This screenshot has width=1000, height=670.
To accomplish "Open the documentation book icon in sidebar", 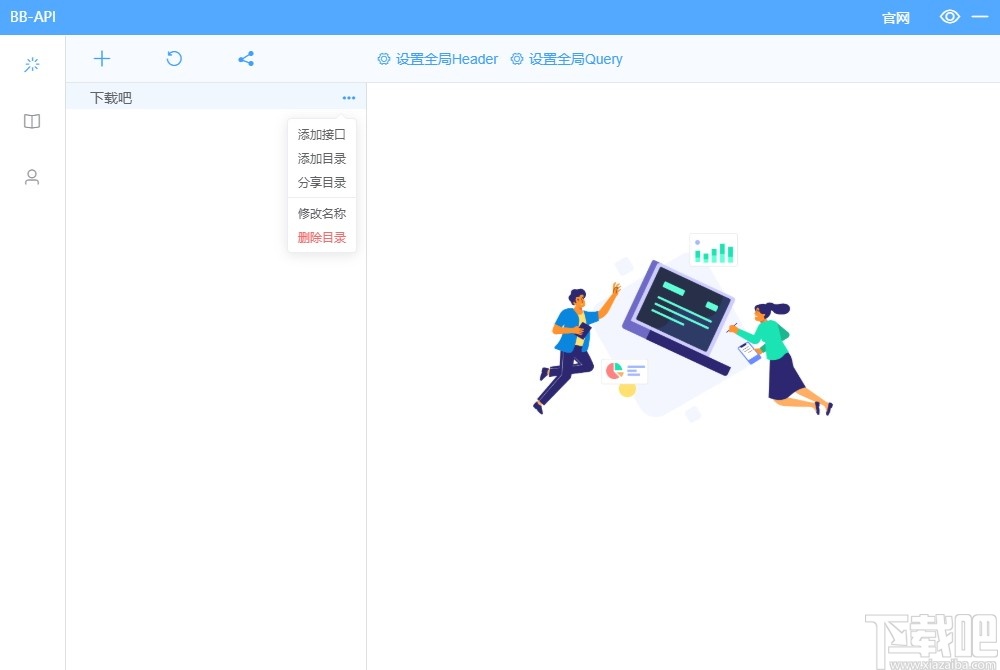I will click(x=31, y=121).
